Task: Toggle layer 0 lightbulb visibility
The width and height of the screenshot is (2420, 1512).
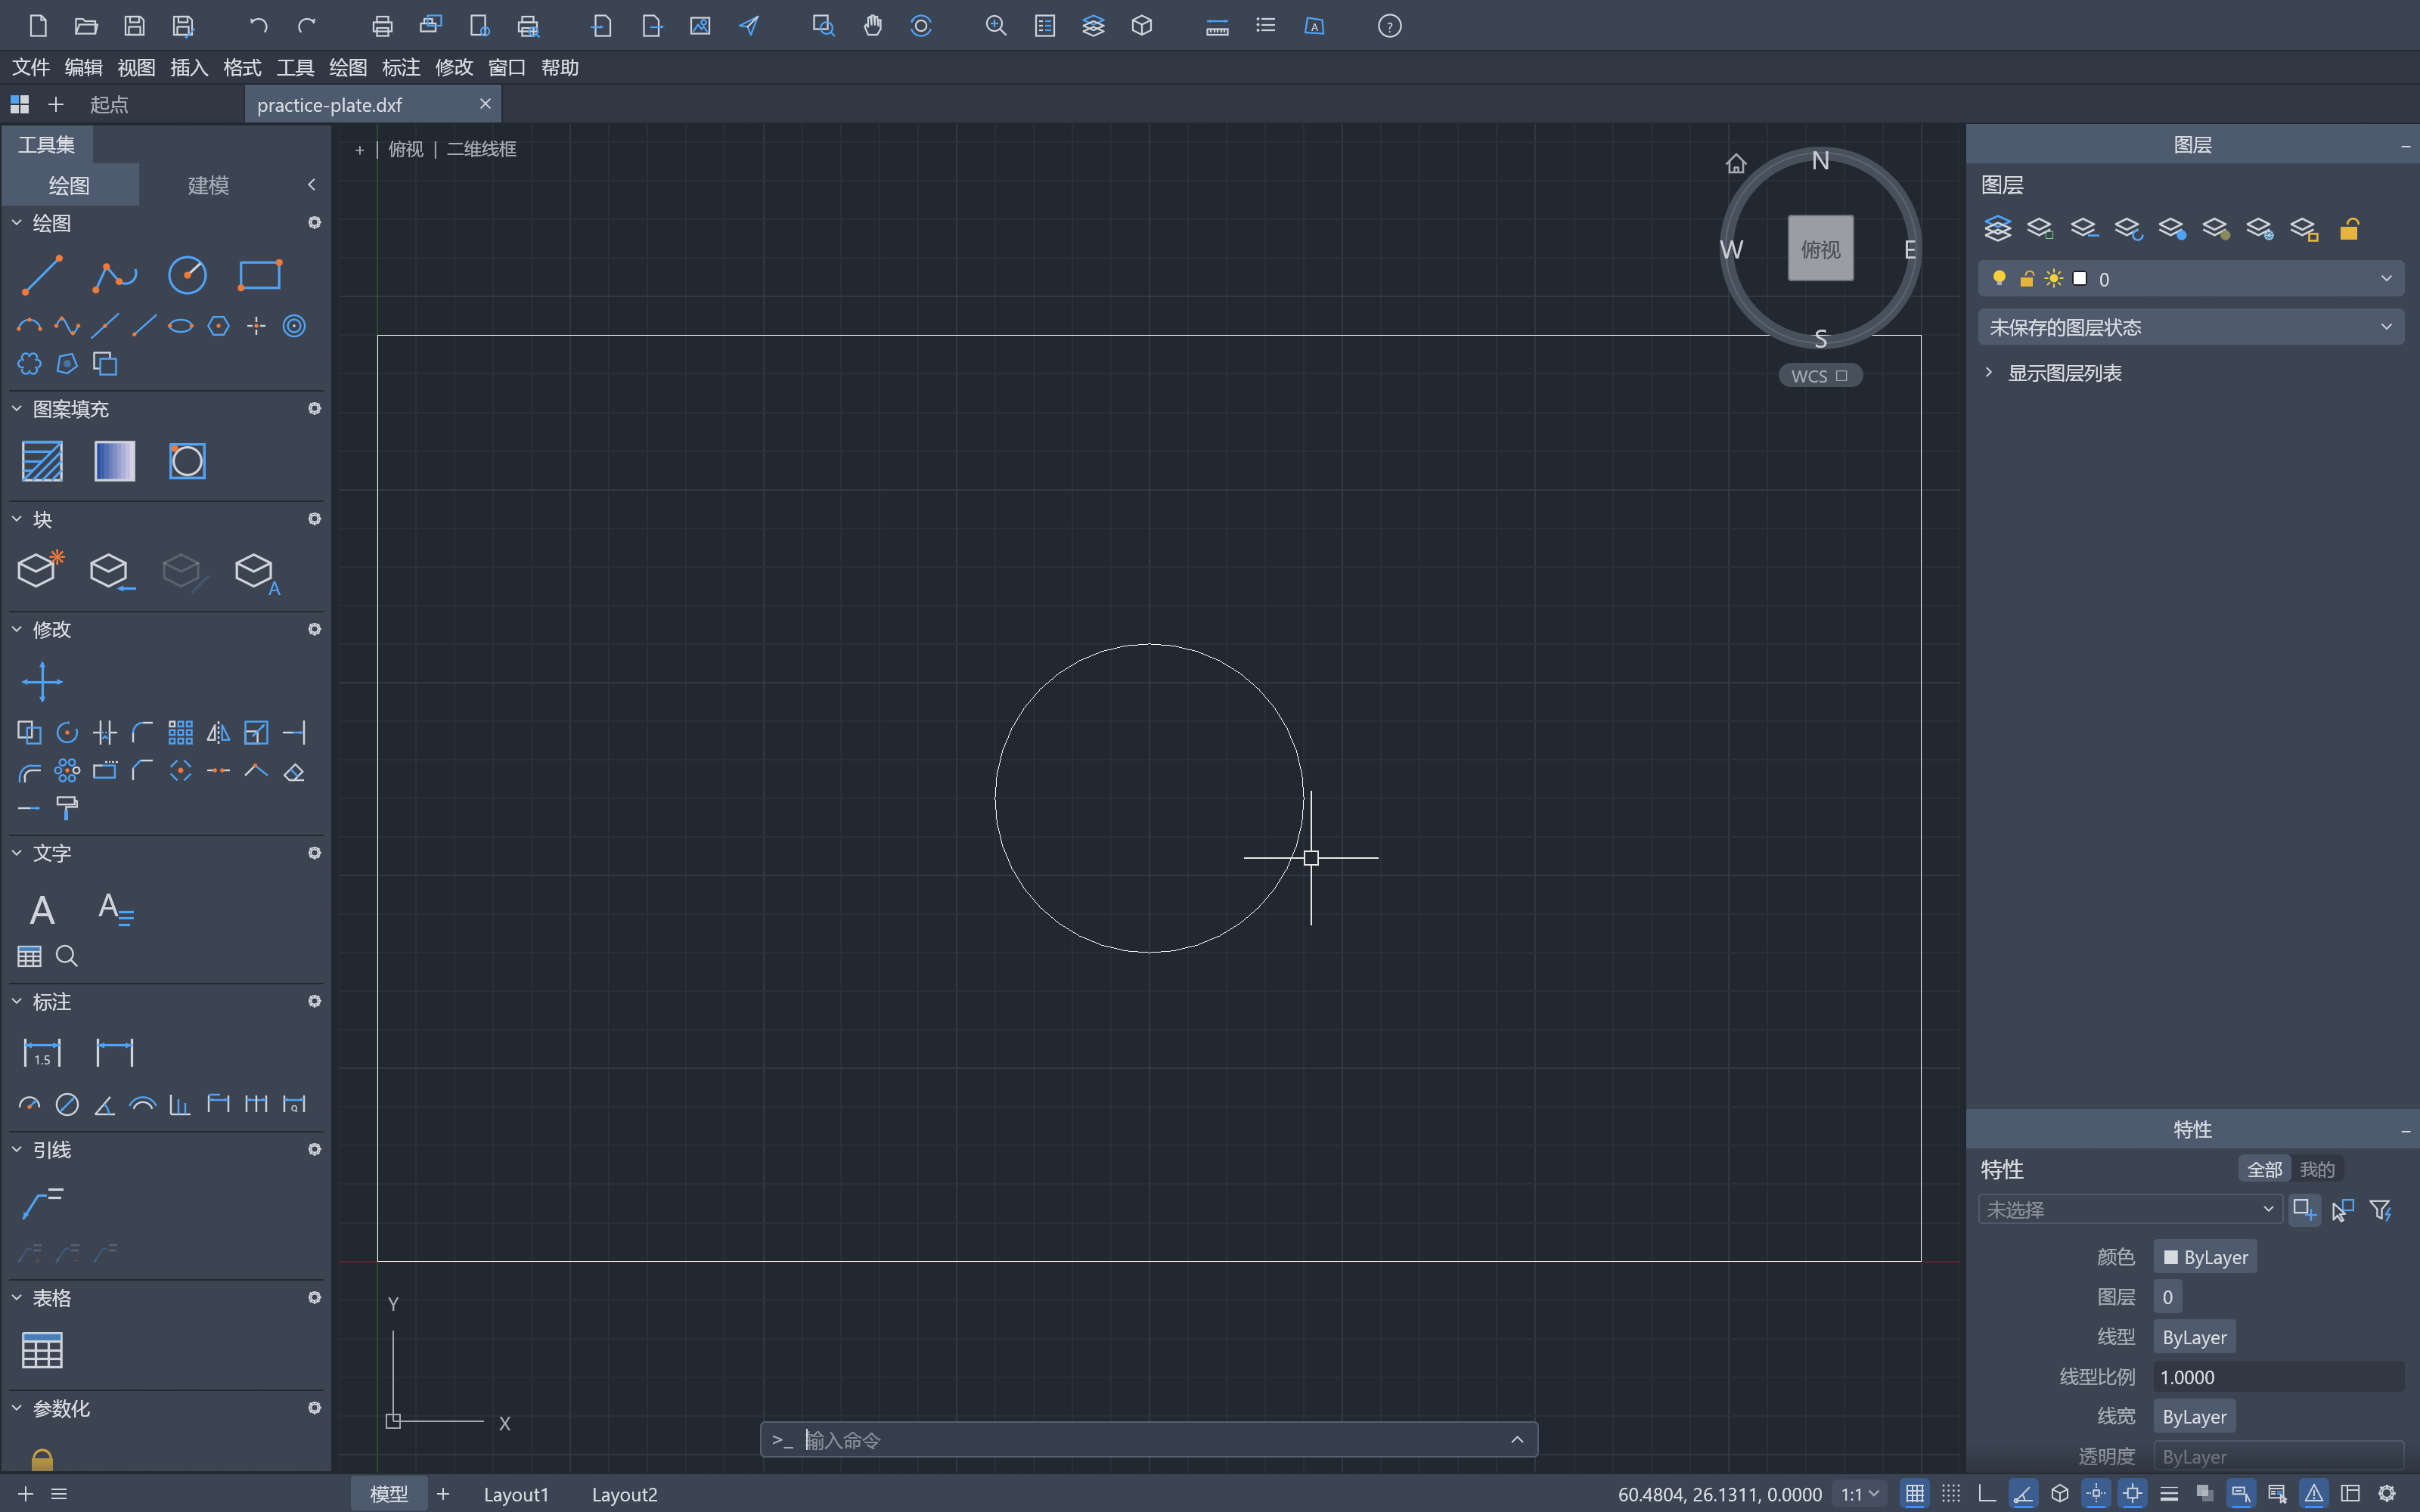Action: click(1999, 279)
